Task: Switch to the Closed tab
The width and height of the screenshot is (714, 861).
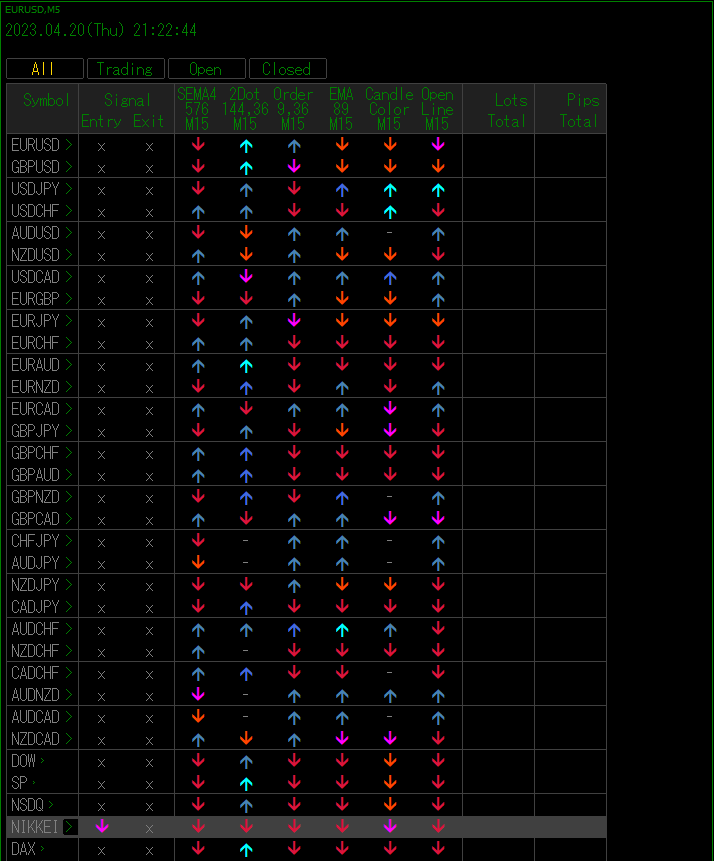Action: 288,69
